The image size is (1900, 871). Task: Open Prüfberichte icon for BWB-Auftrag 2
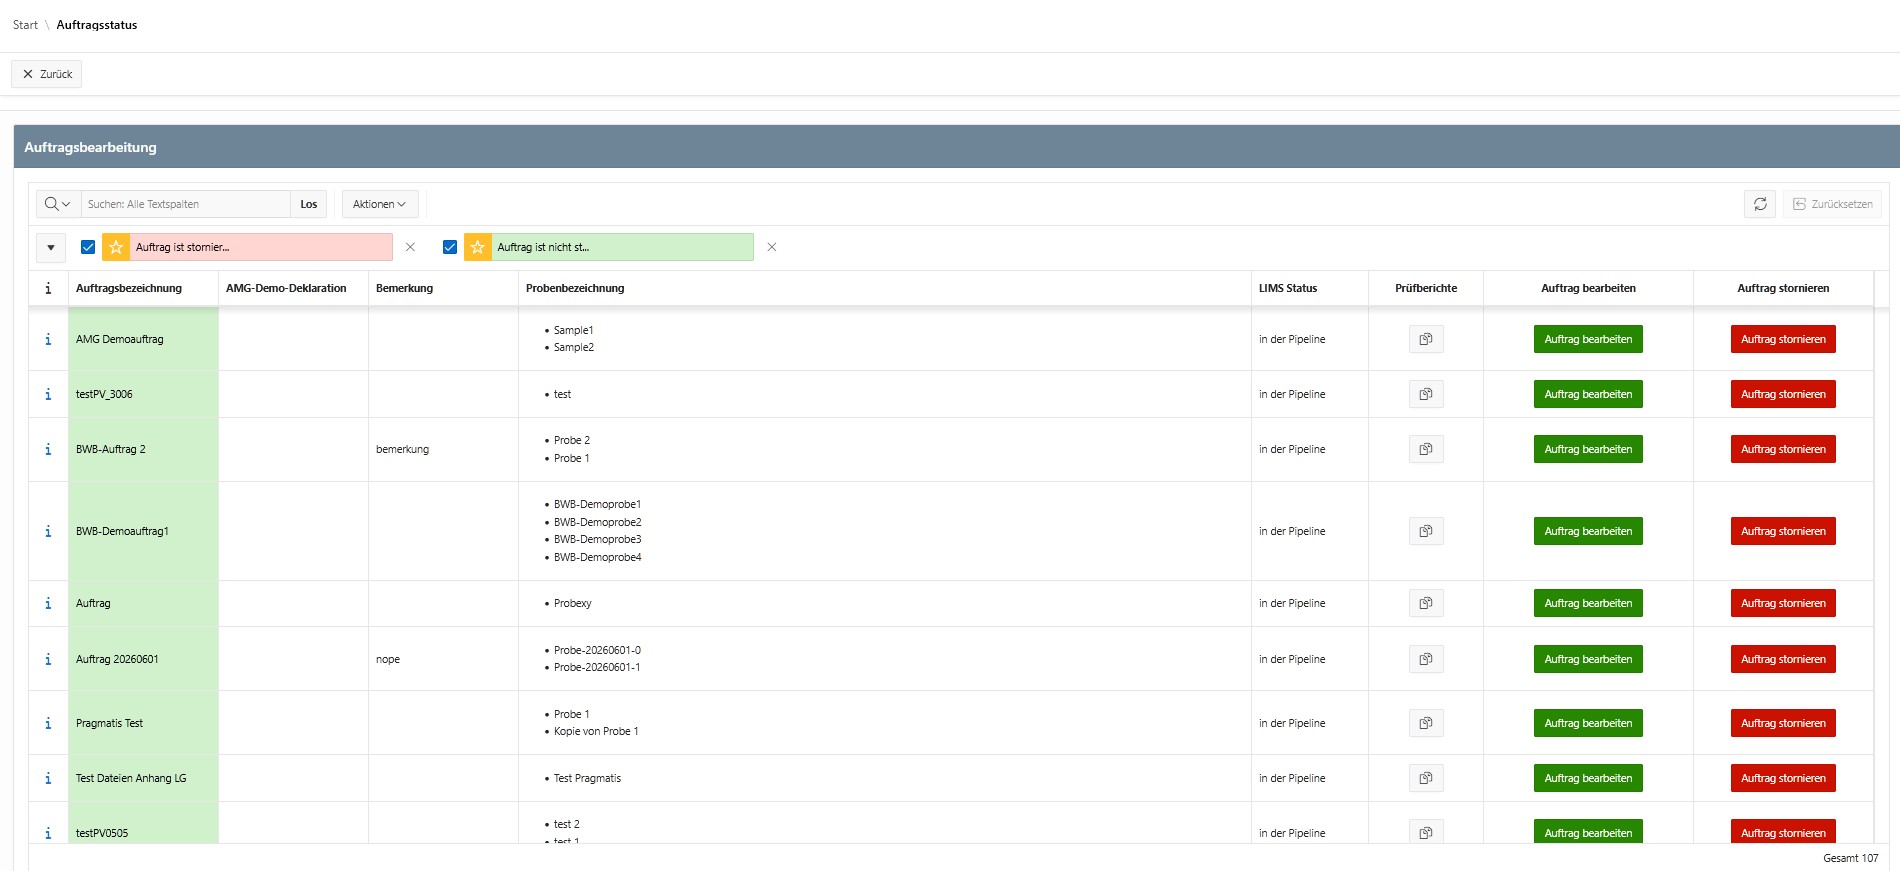[1426, 449]
